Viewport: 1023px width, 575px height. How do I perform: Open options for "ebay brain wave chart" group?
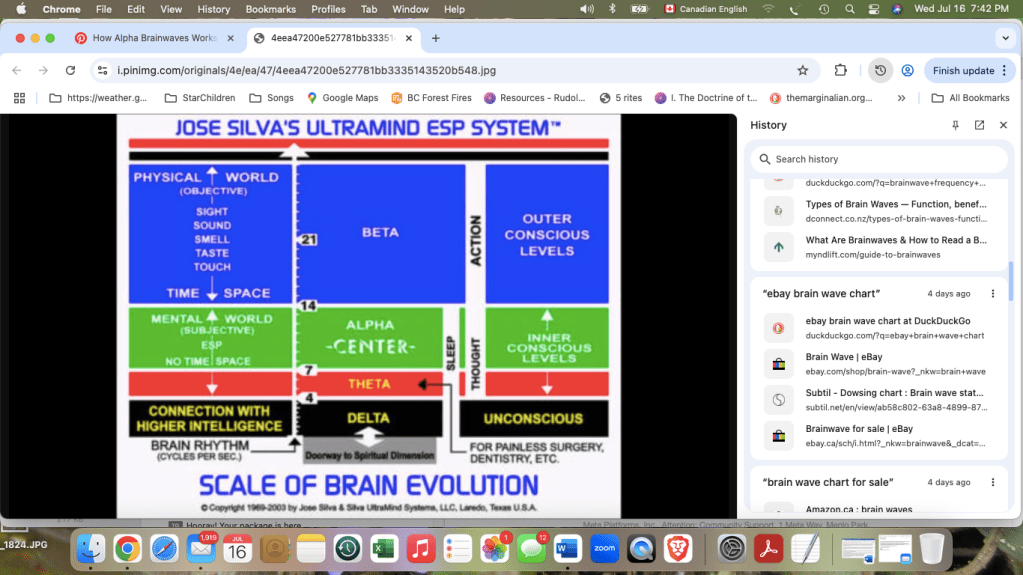[992, 294]
